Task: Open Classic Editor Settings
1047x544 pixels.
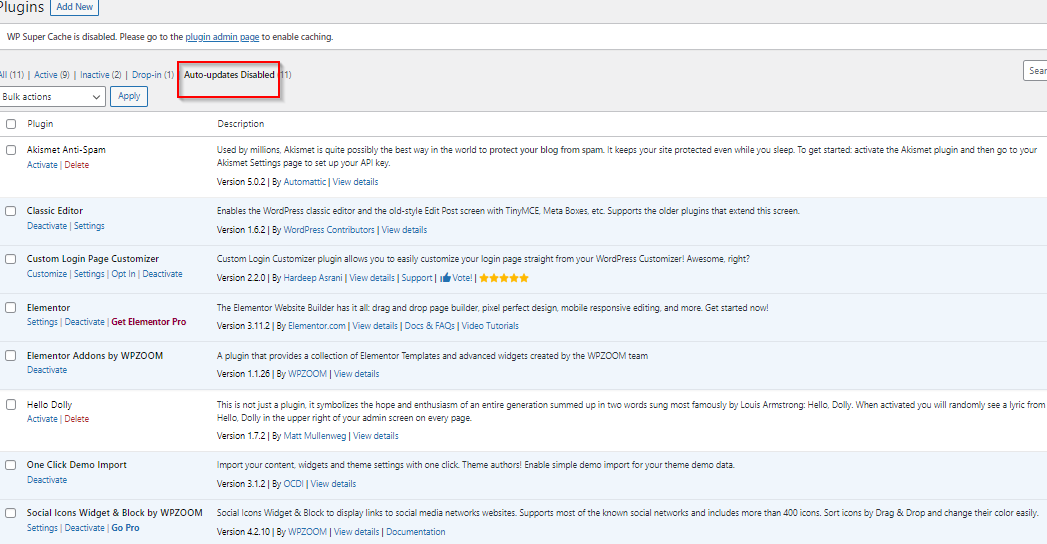Action: (x=89, y=226)
